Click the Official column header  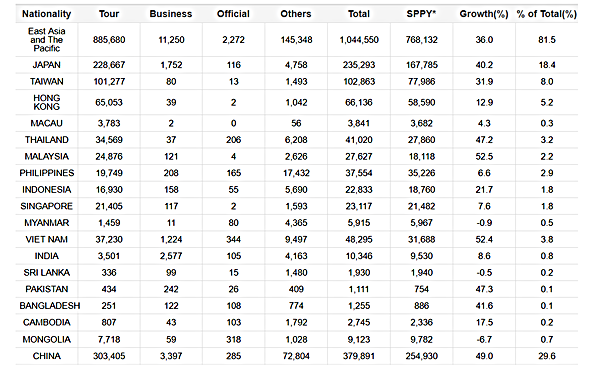tap(233, 14)
